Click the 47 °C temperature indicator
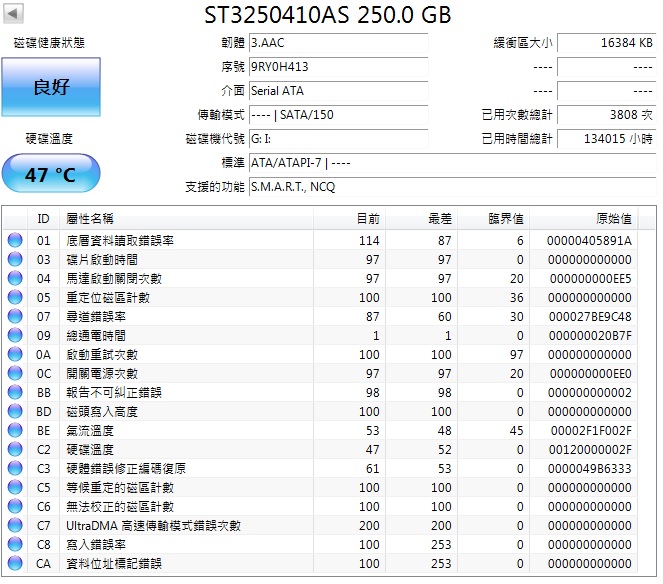Image resolution: width=663 pixels, height=584 pixels. 51,174
